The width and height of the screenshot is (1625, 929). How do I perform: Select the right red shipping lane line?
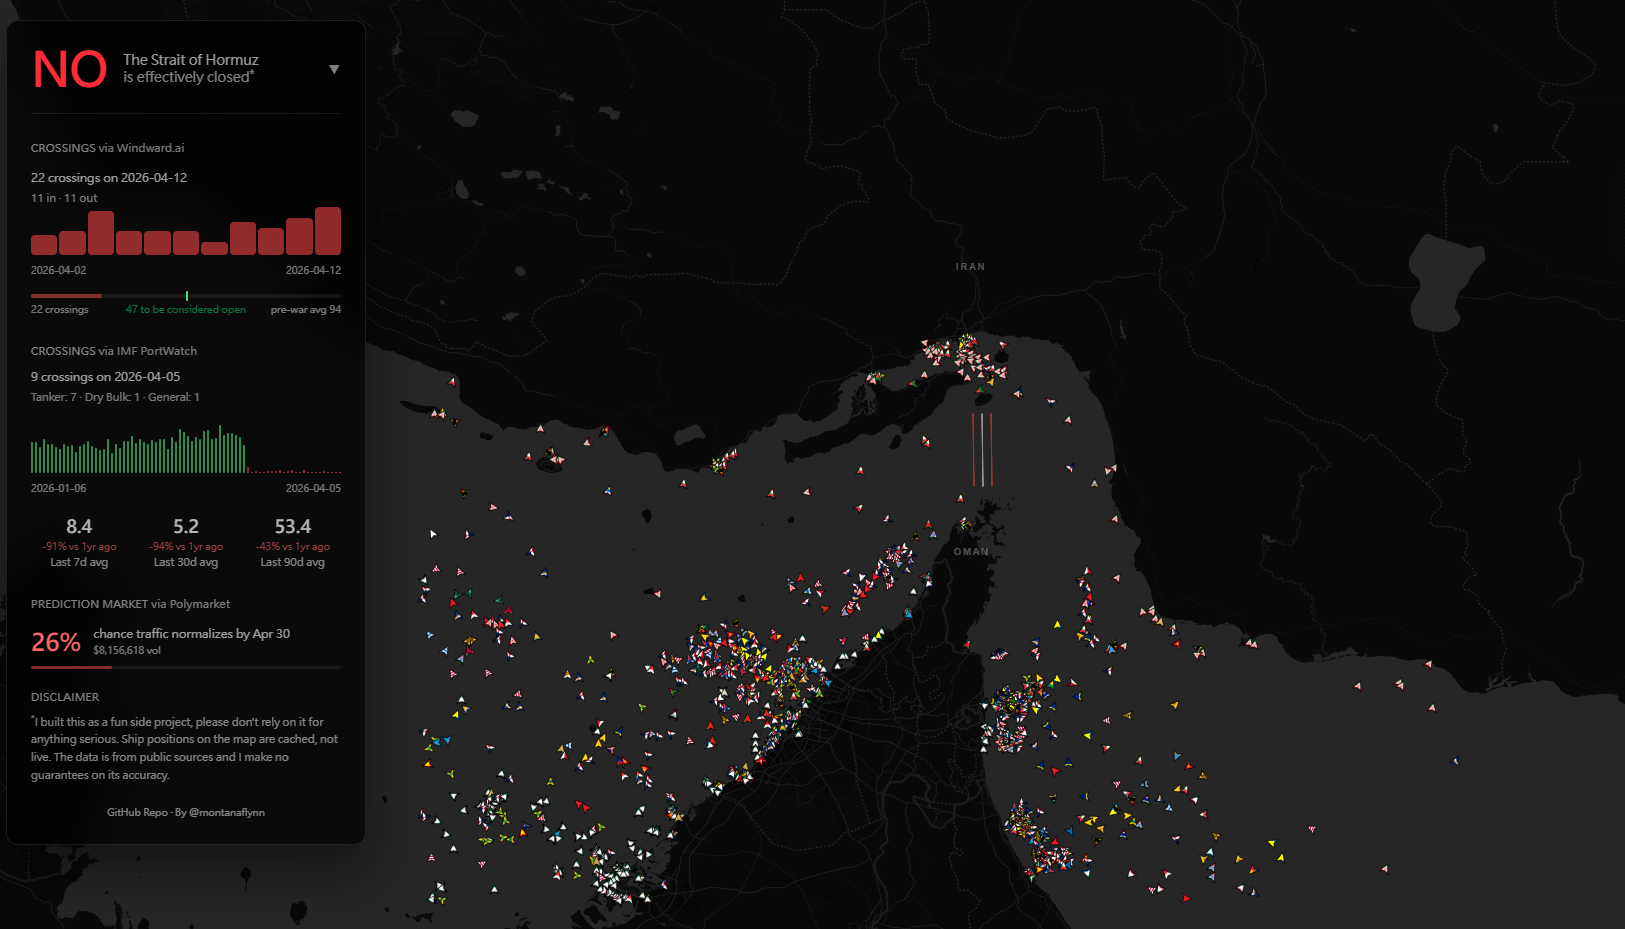coord(991,449)
